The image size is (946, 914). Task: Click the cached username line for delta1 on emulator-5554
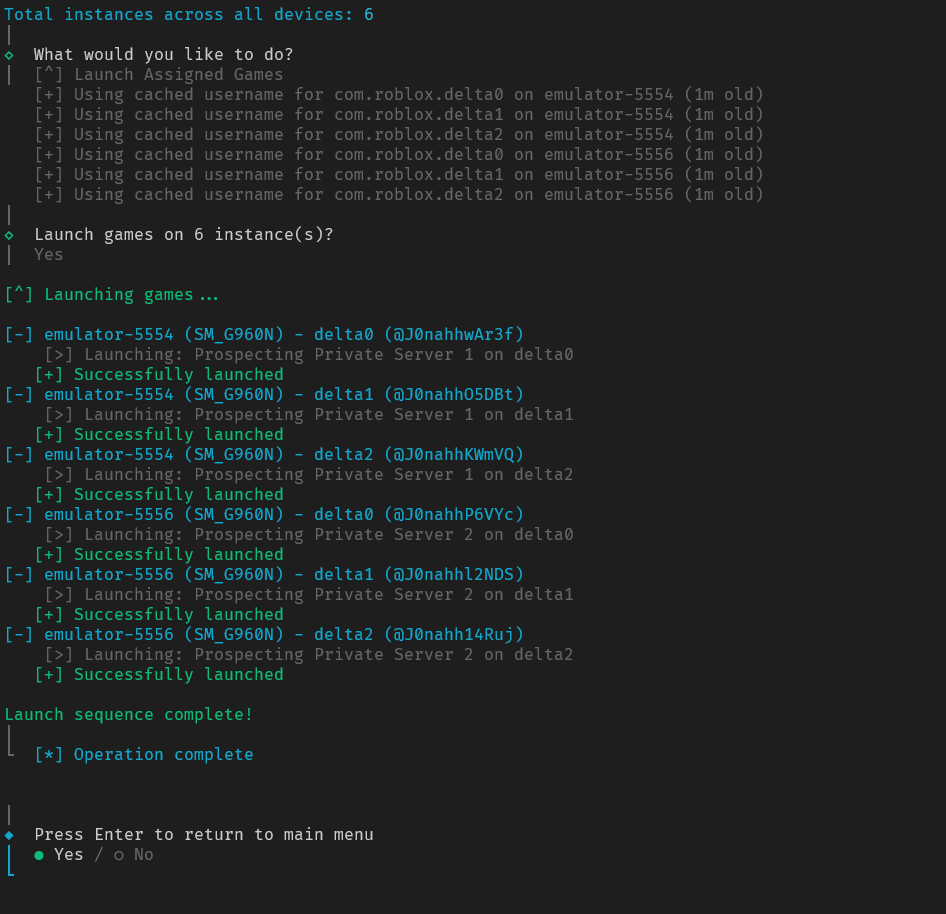click(399, 114)
